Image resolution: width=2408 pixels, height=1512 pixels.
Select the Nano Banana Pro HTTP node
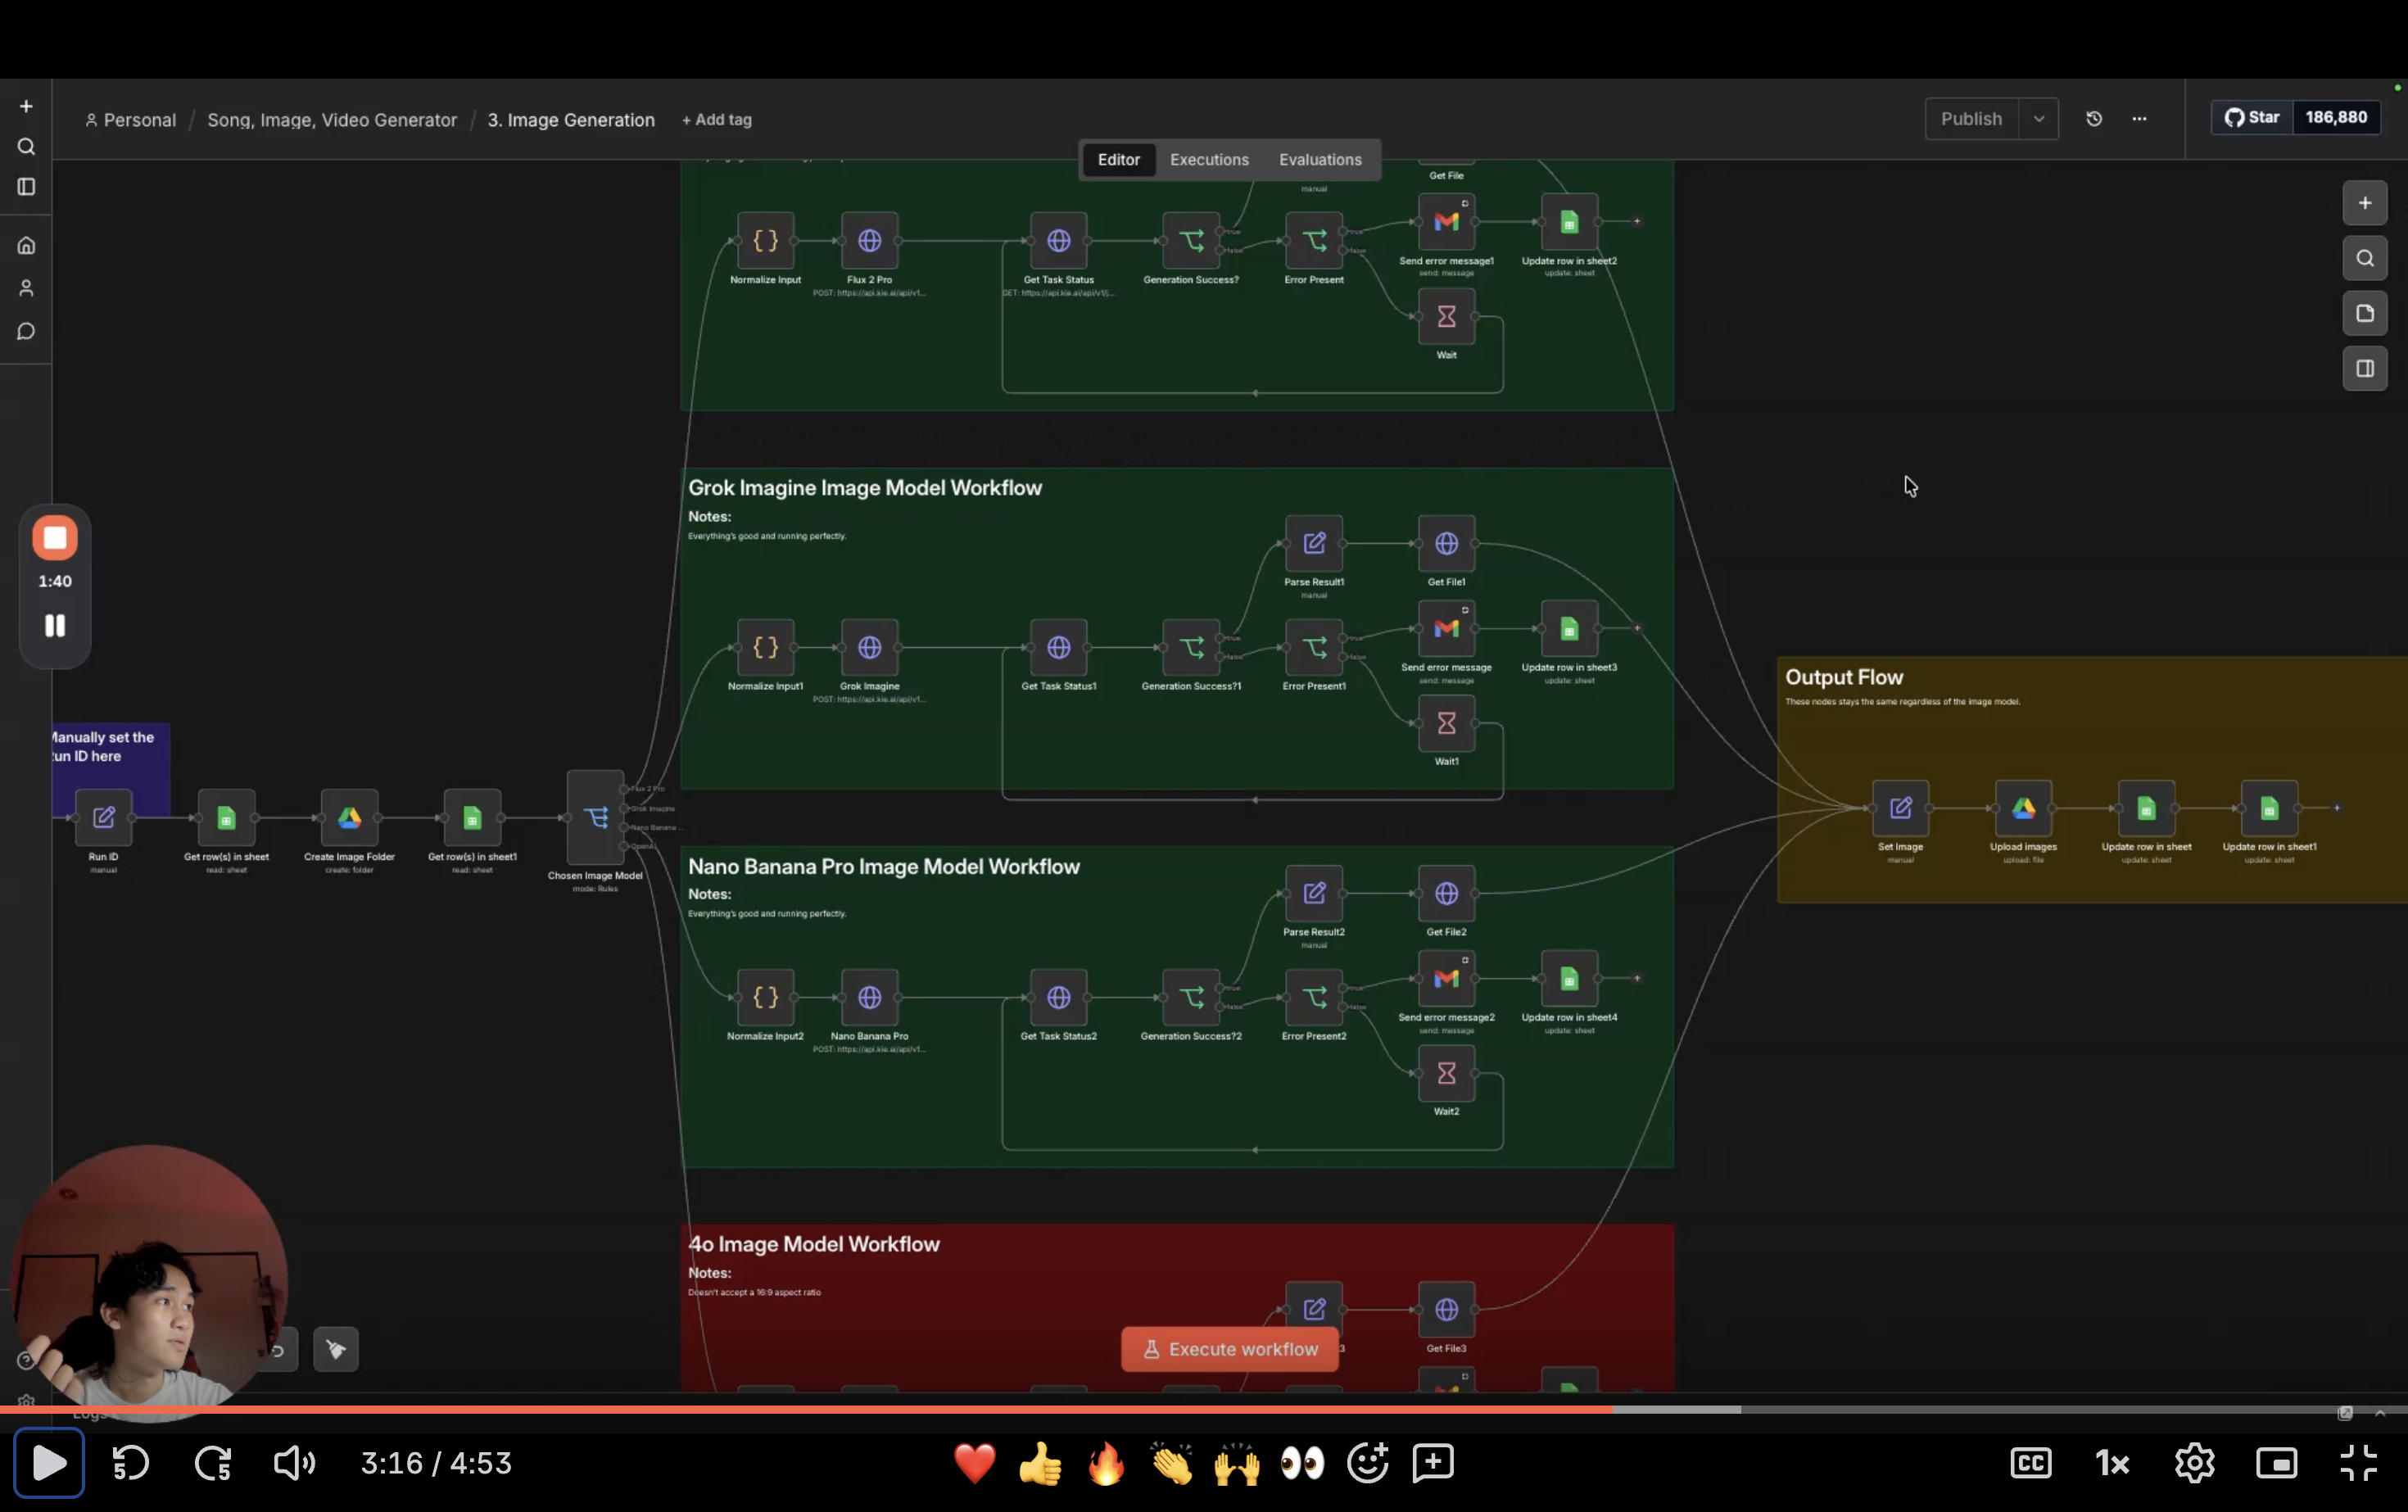869,998
